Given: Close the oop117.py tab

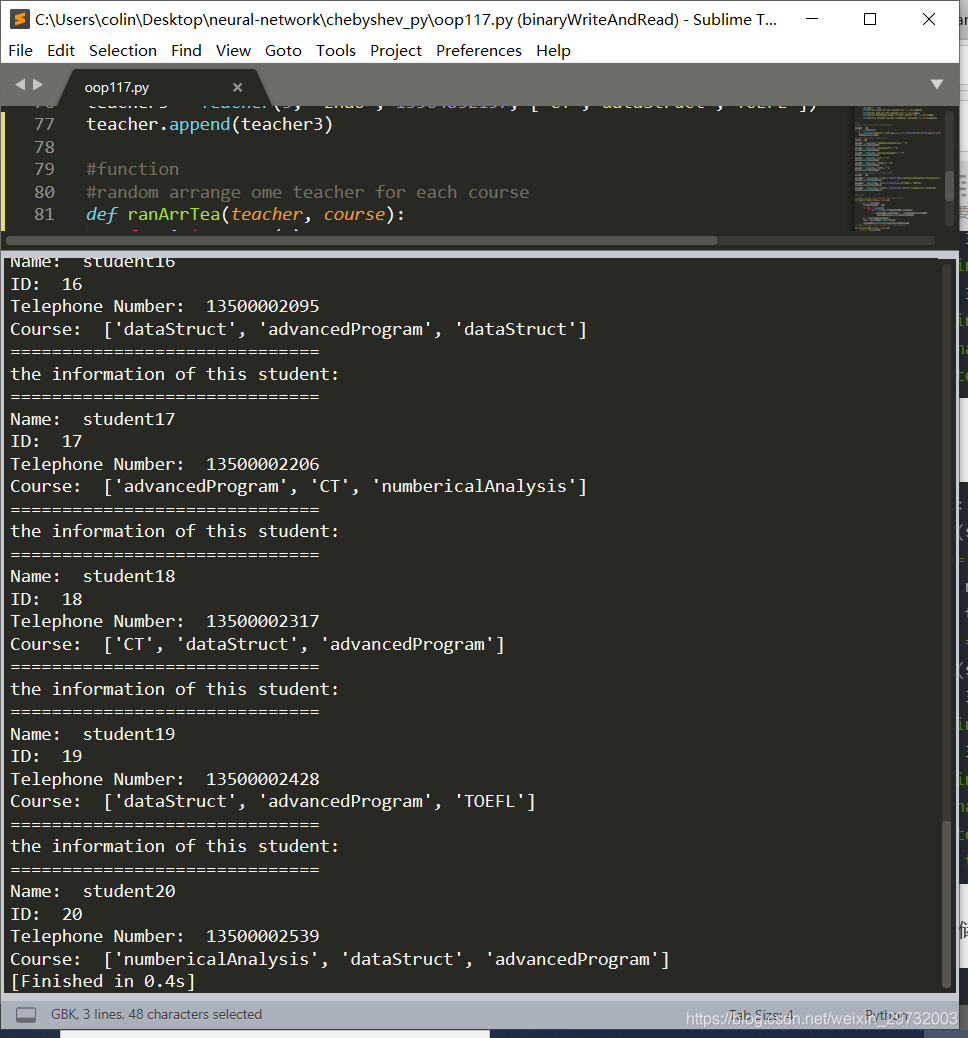Looking at the screenshot, I should click(x=238, y=87).
